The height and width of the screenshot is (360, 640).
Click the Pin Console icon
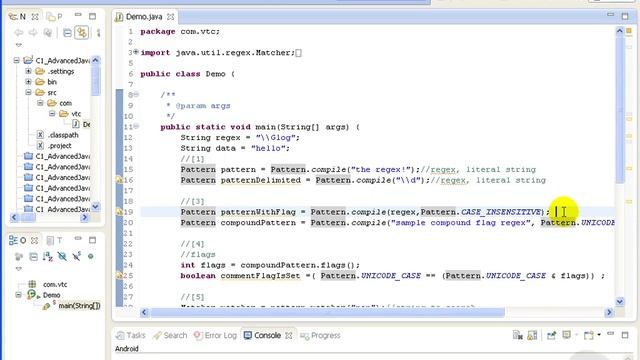[551, 336]
